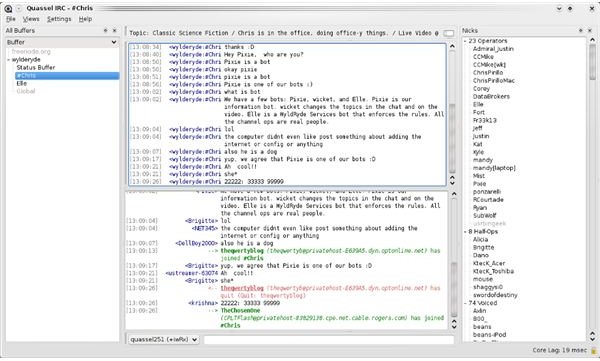Select nick SubWolf
The width and height of the screenshot is (600, 361).
click(x=484, y=216)
